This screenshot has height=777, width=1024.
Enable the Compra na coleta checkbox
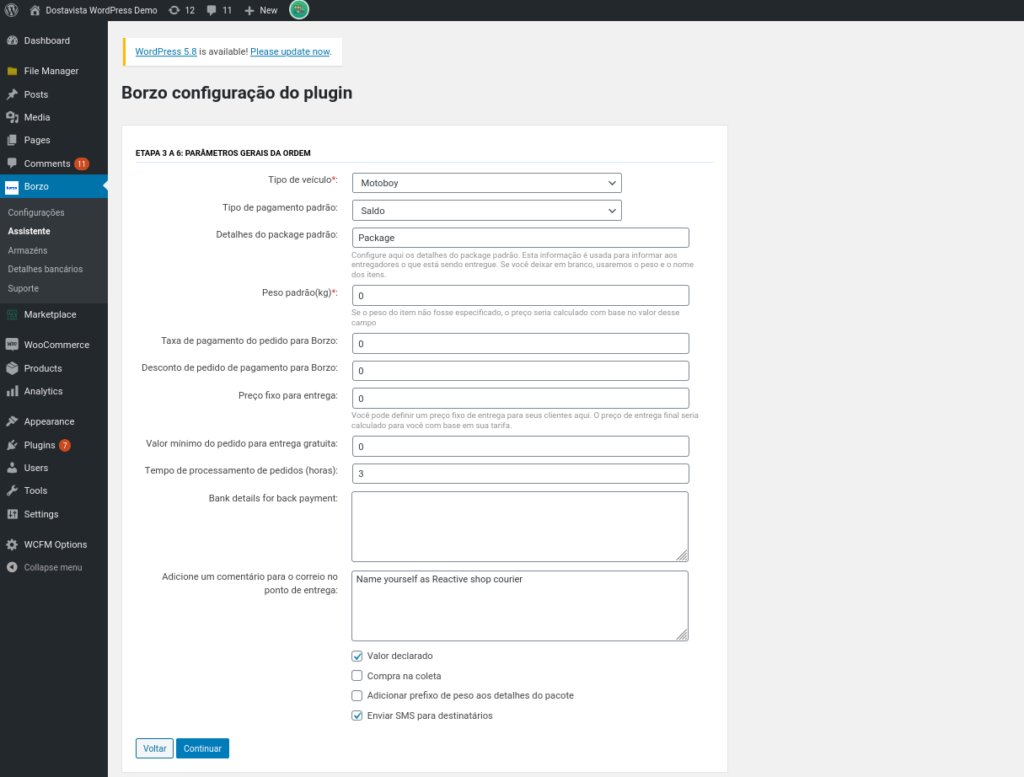pyautogui.click(x=357, y=676)
